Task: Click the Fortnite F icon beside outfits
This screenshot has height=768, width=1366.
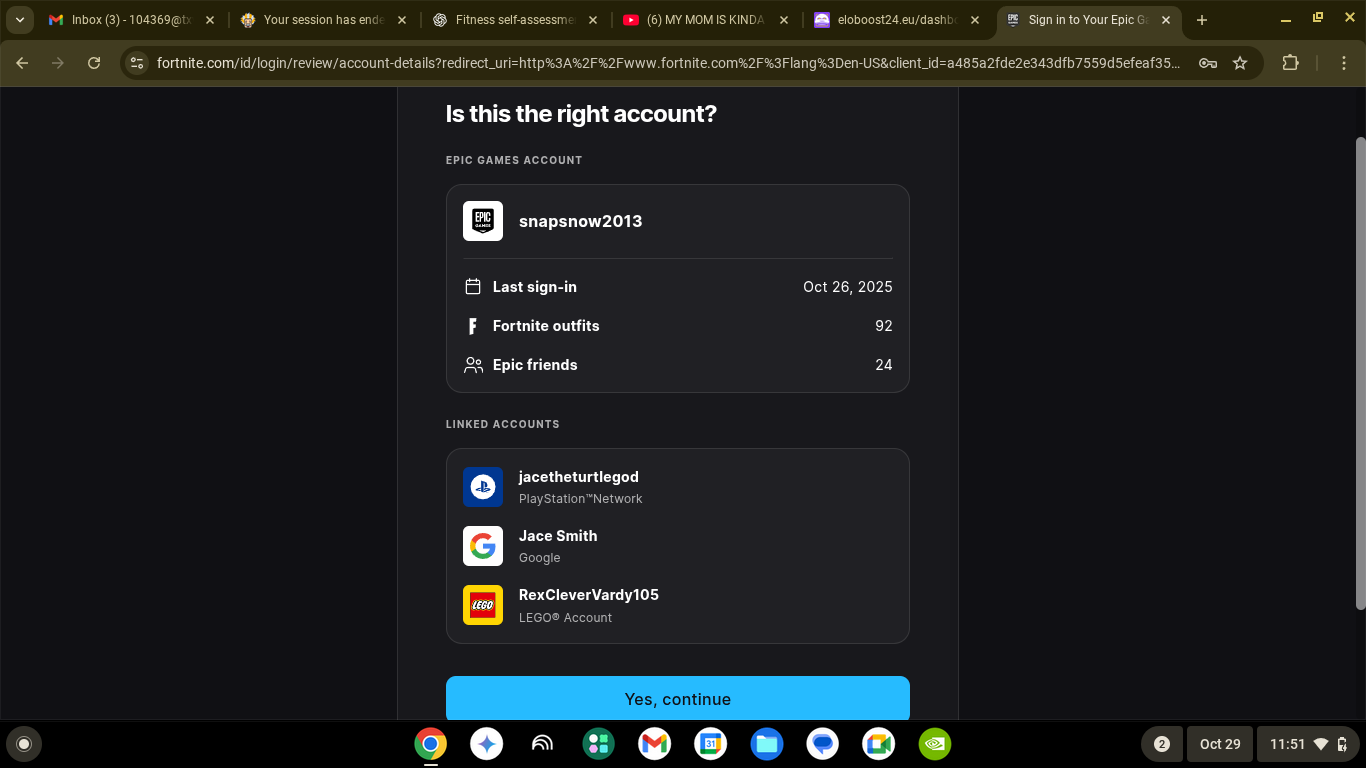Action: click(473, 326)
